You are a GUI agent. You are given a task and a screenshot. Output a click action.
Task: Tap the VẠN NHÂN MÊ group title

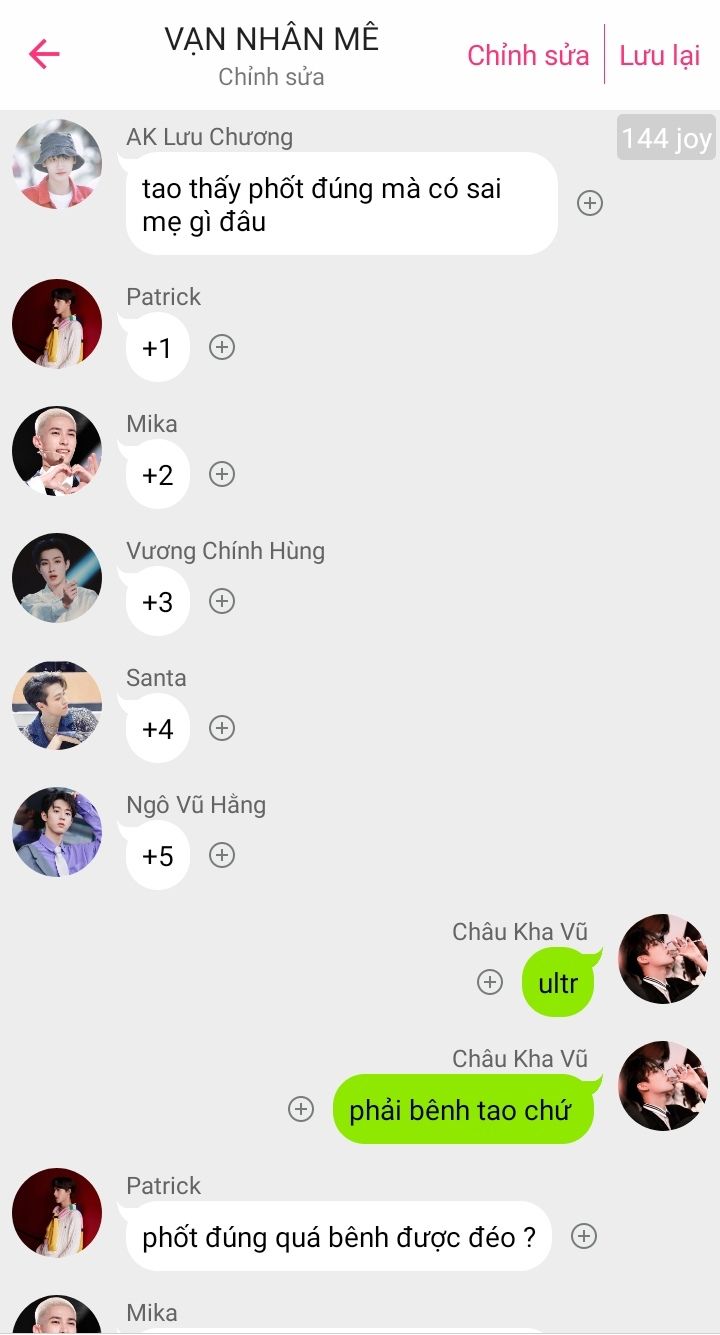(271, 39)
